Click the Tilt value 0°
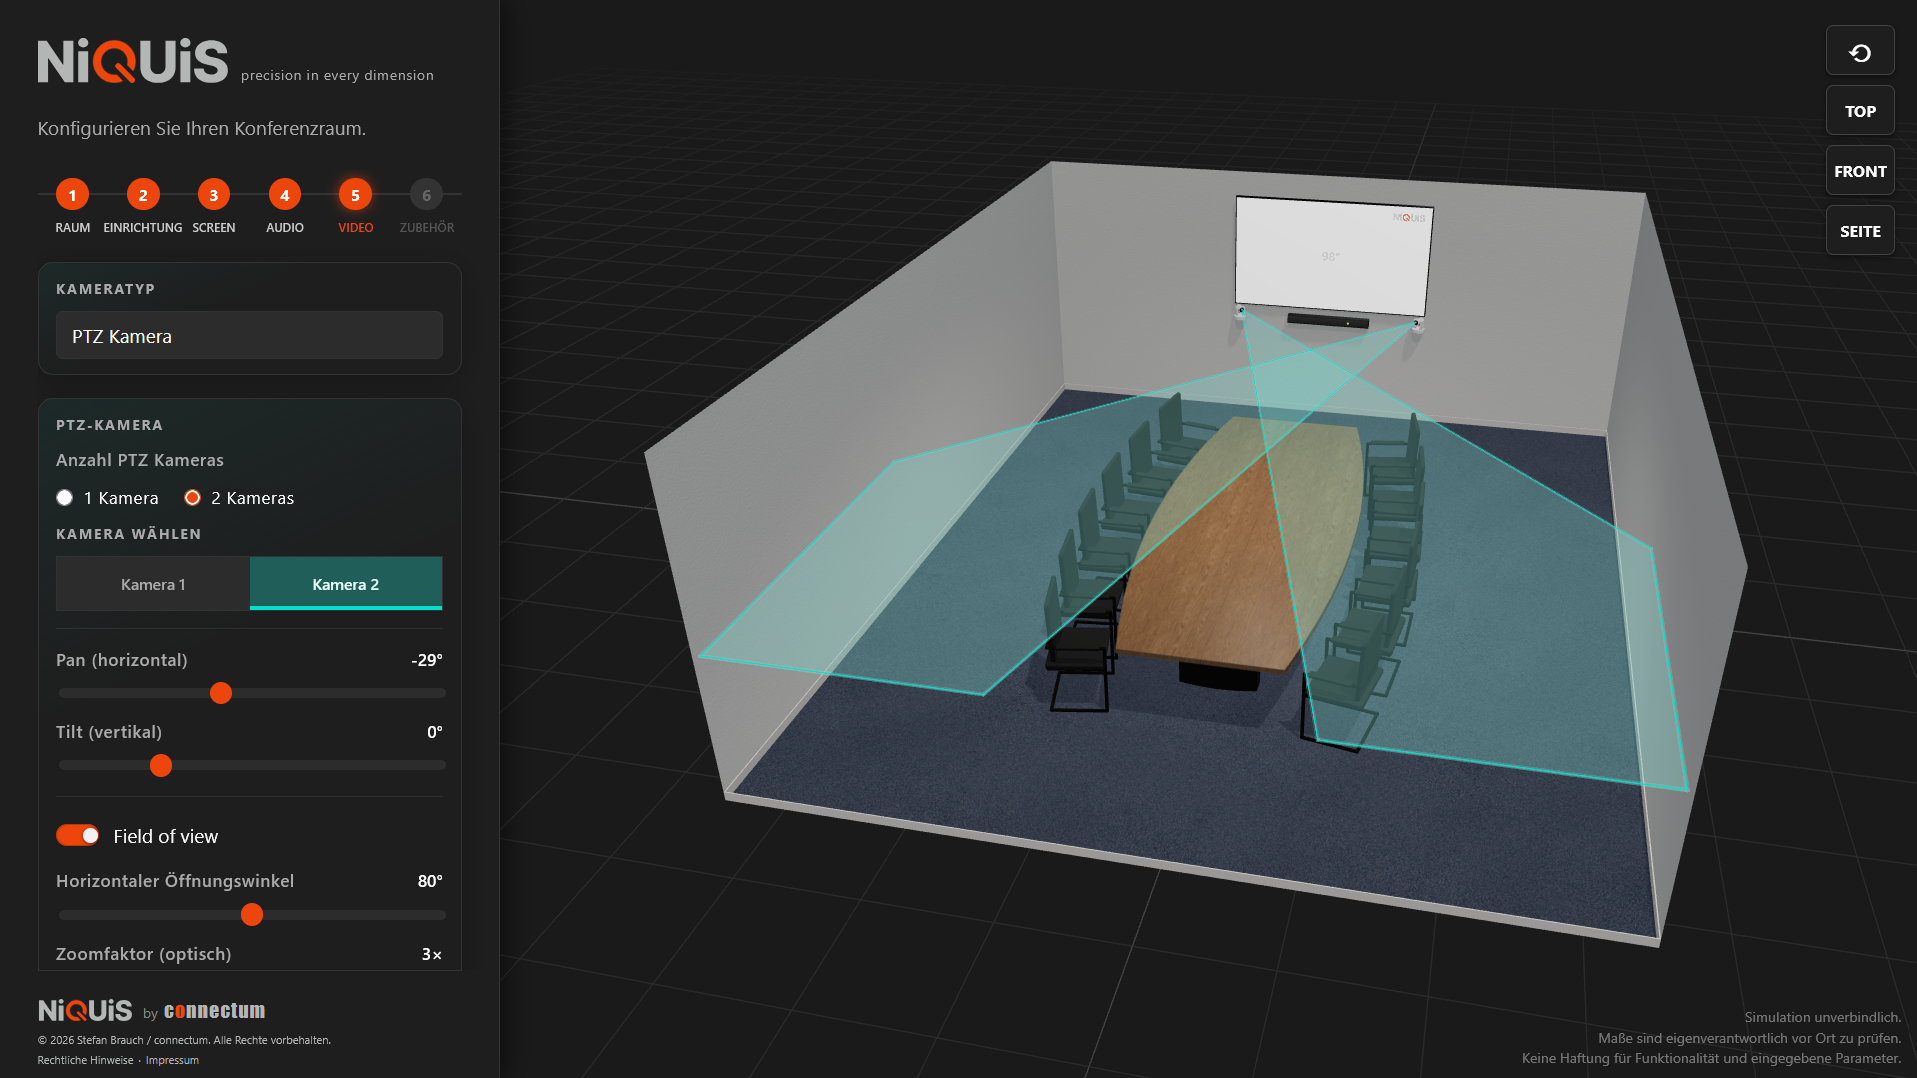 [435, 732]
